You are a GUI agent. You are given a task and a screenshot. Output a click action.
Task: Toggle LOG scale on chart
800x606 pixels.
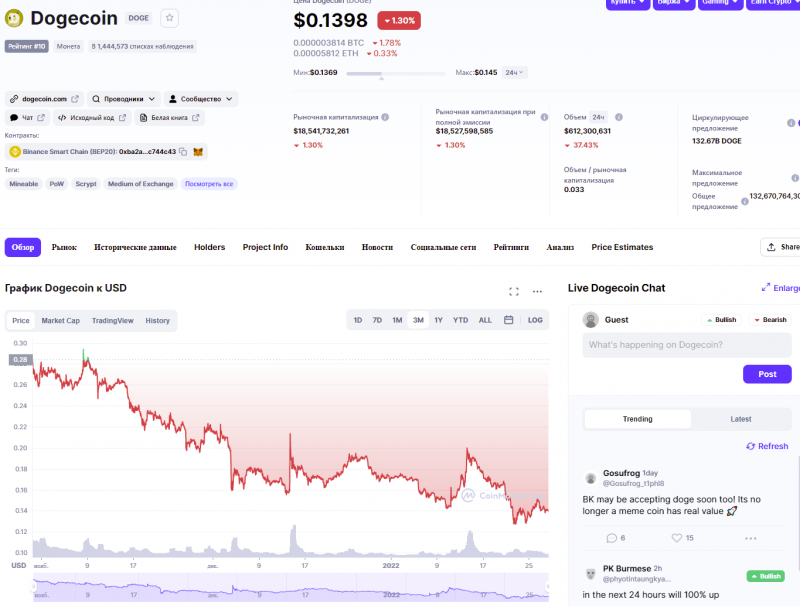point(535,320)
